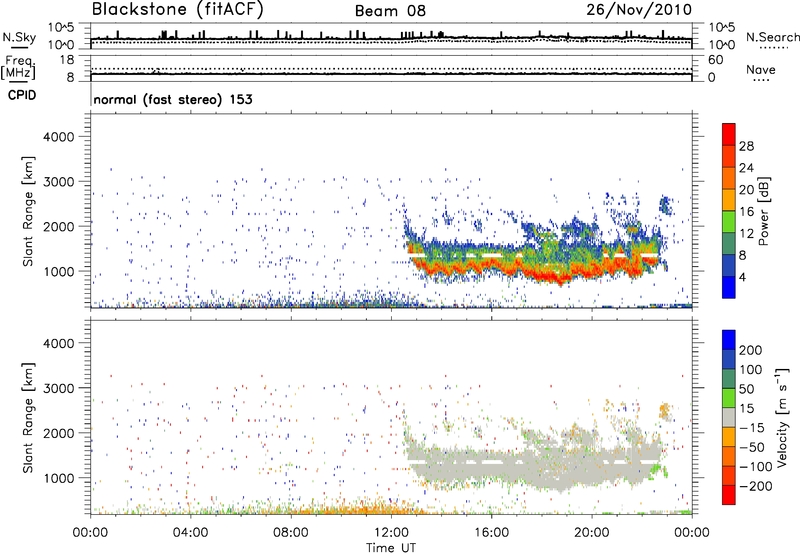Click '1000' on the velocity panel axis
Image resolution: width=800 pixels, height=554 pixels.
(x=58, y=478)
